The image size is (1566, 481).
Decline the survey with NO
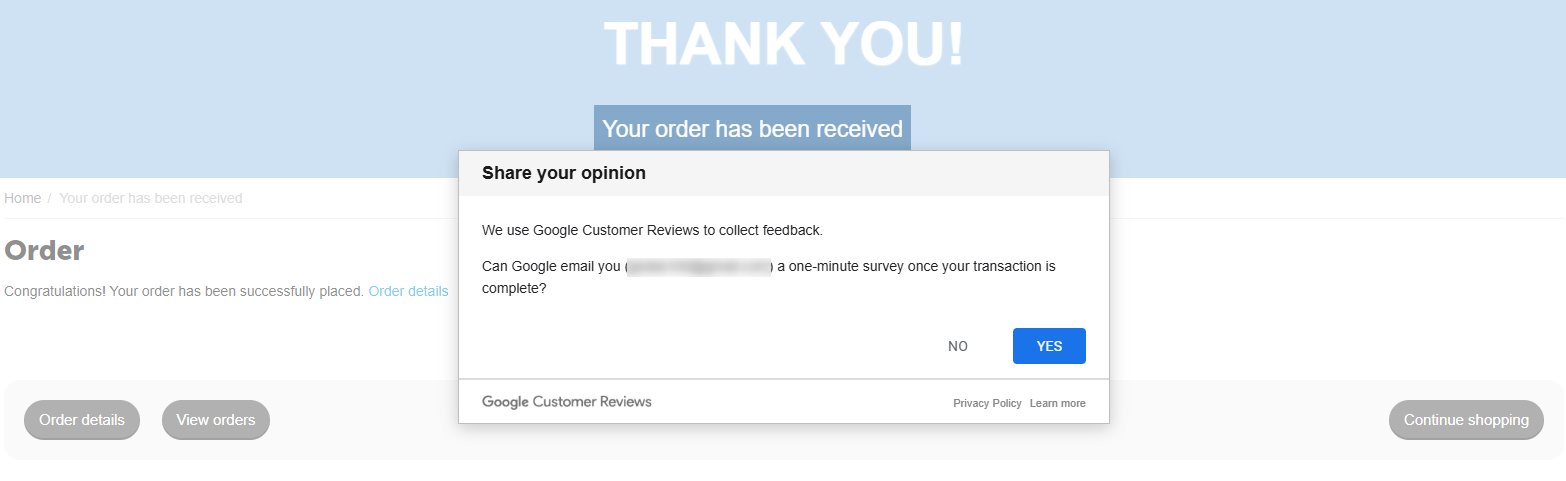(x=957, y=346)
